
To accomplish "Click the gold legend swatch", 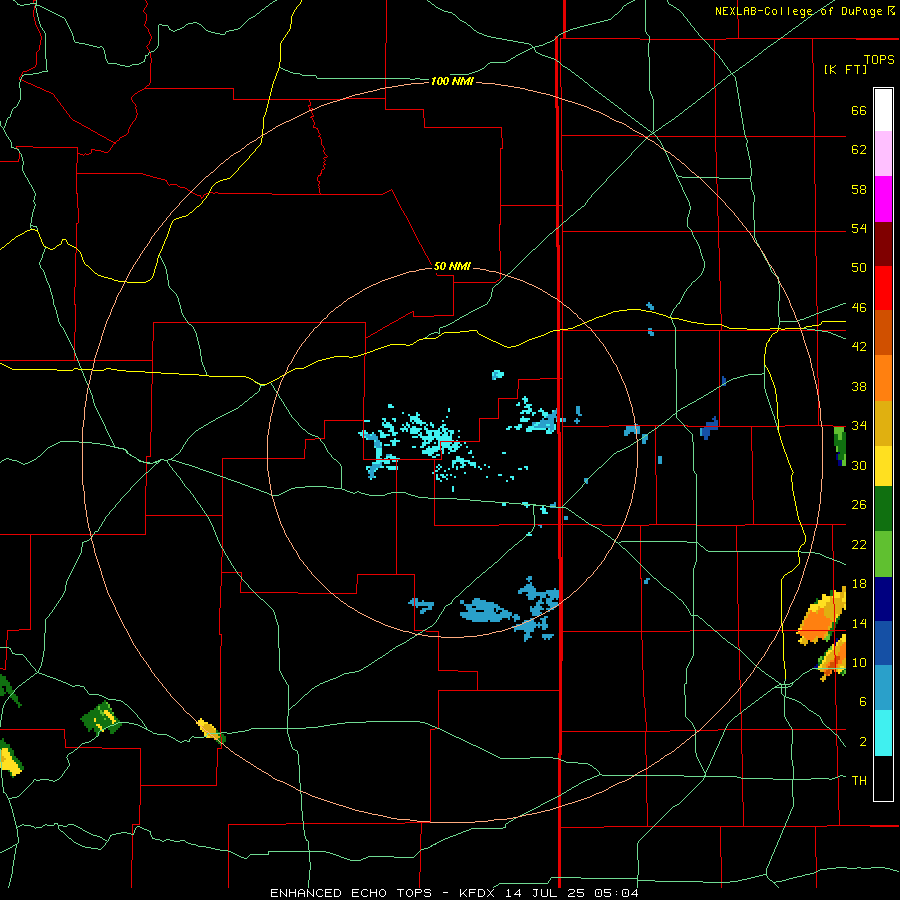I will (x=883, y=422).
